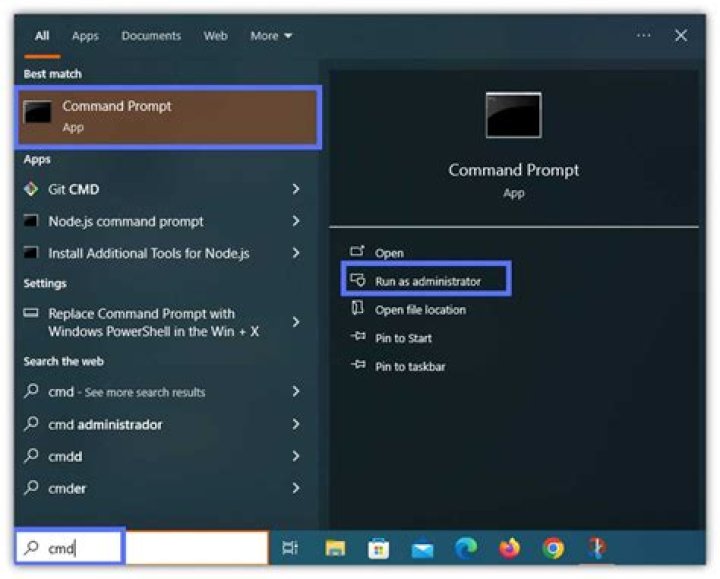Launch Microsoft Edge from taskbar
This screenshot has width=720, height=579.
466,548
